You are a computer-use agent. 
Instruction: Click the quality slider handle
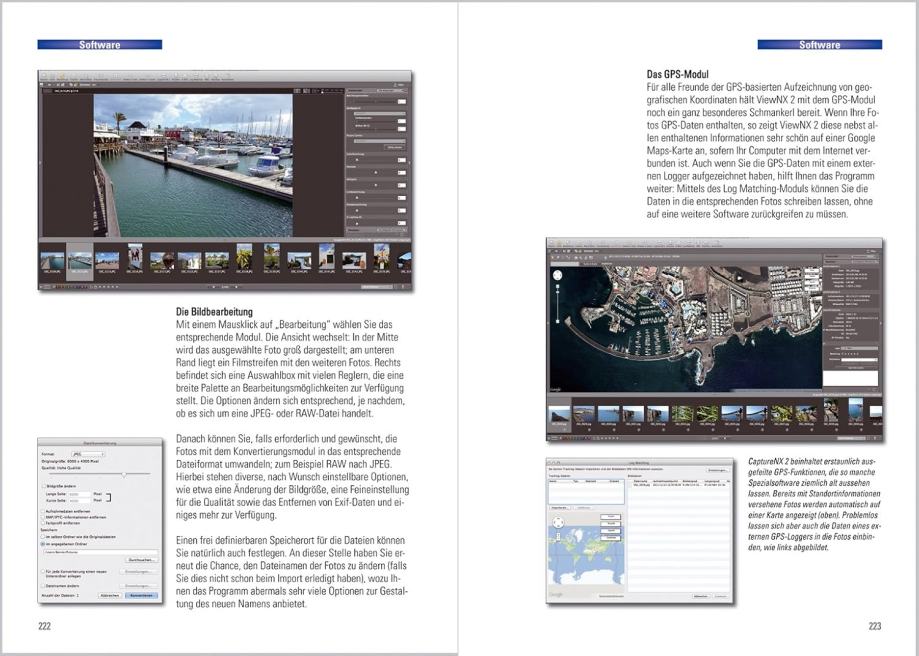click(x=123, y=473)
